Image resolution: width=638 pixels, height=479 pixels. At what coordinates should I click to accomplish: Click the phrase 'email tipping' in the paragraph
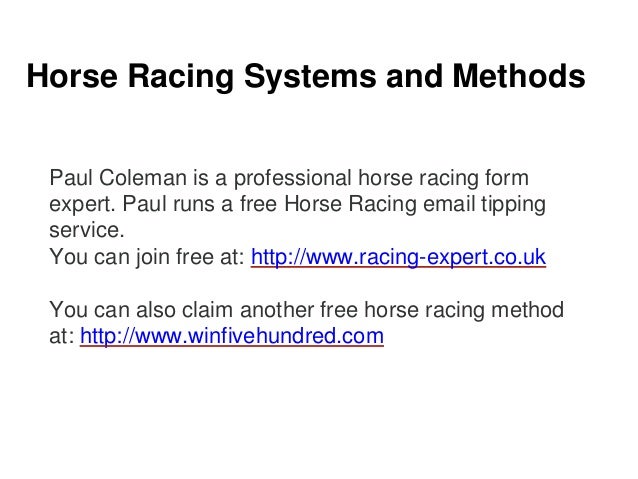[484, 204]
